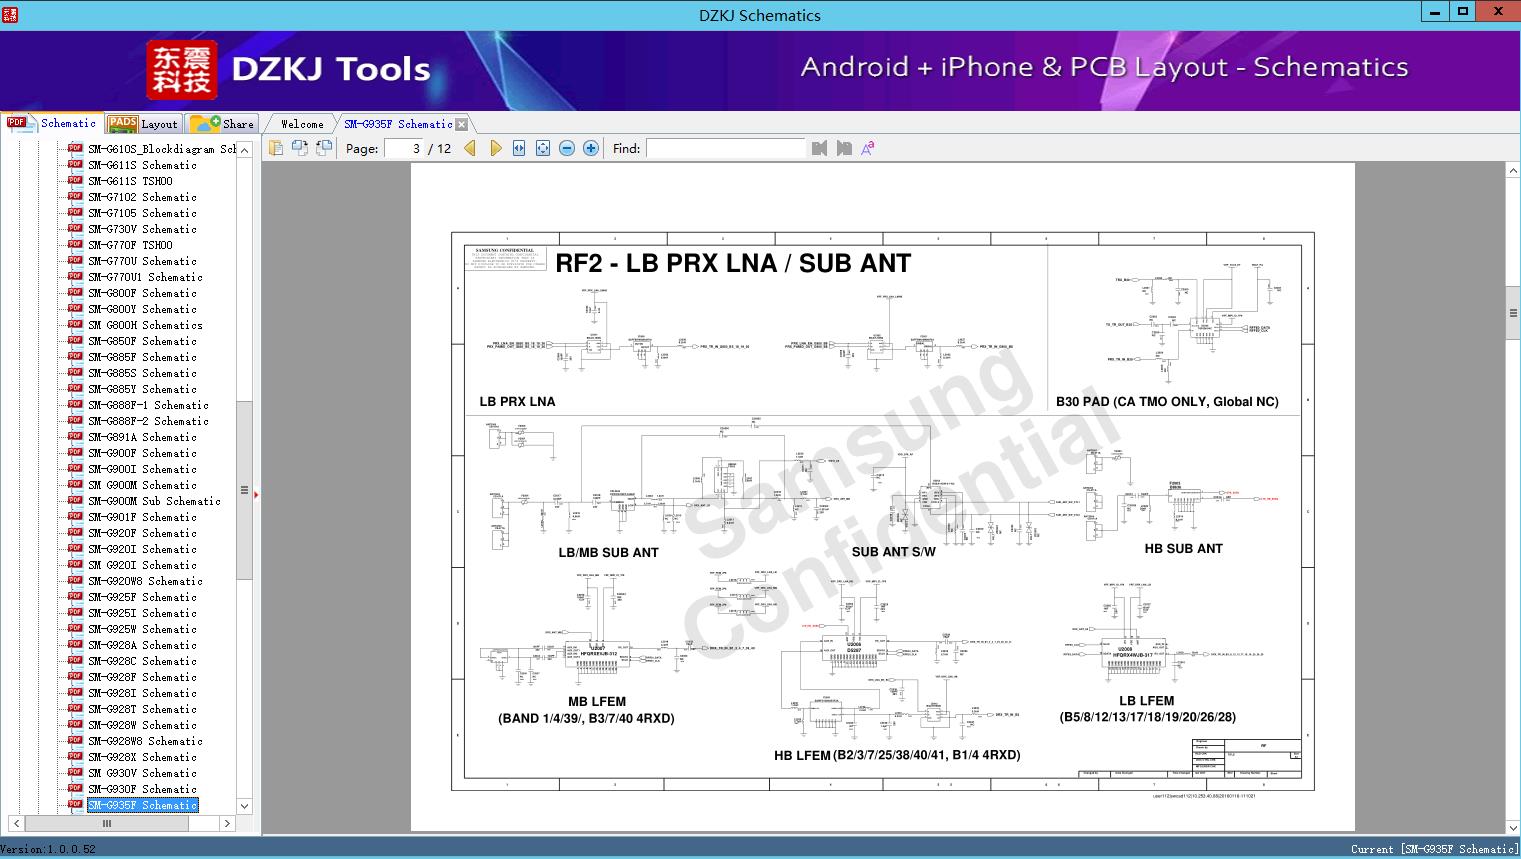Select SM-G7105 Schematic in the tree

142,213
